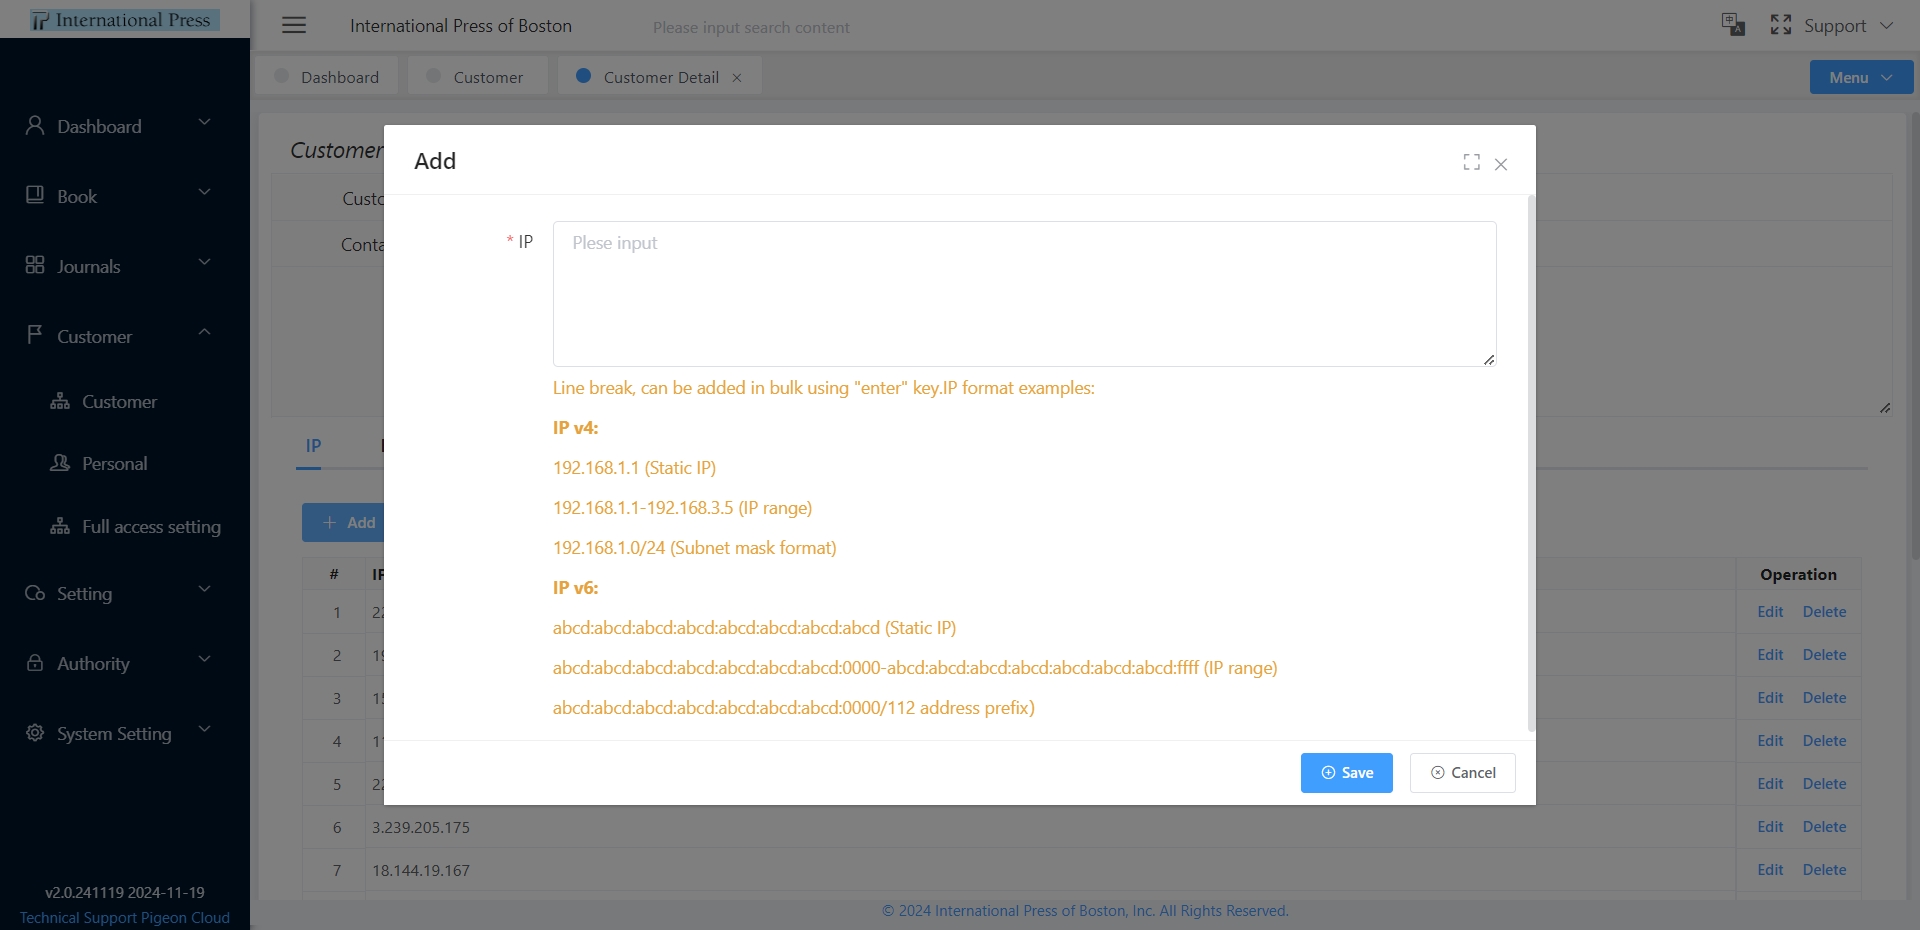Click the IP textarea input field
Viewport: 1920px width, 930px height.
click(1024, 294)
